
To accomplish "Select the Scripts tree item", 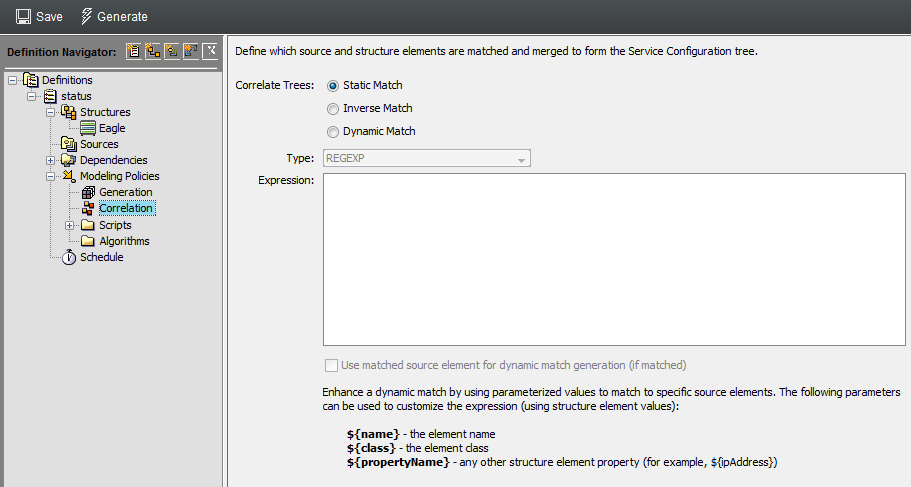I will click(x=115, y=225).
